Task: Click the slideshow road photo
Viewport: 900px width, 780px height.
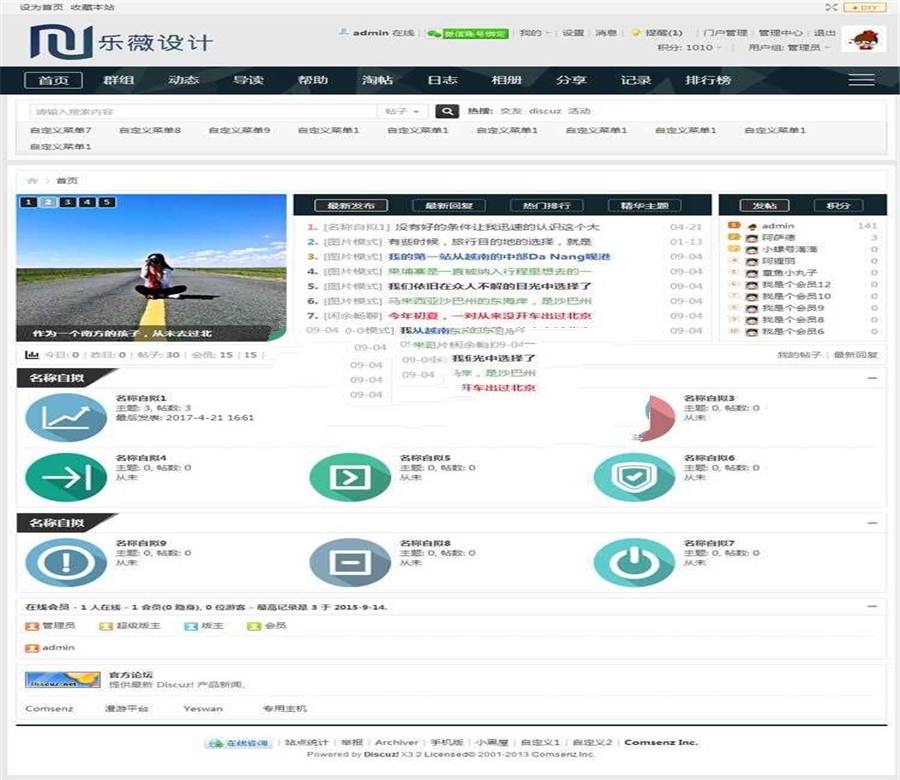Action: tap(151, 268)
